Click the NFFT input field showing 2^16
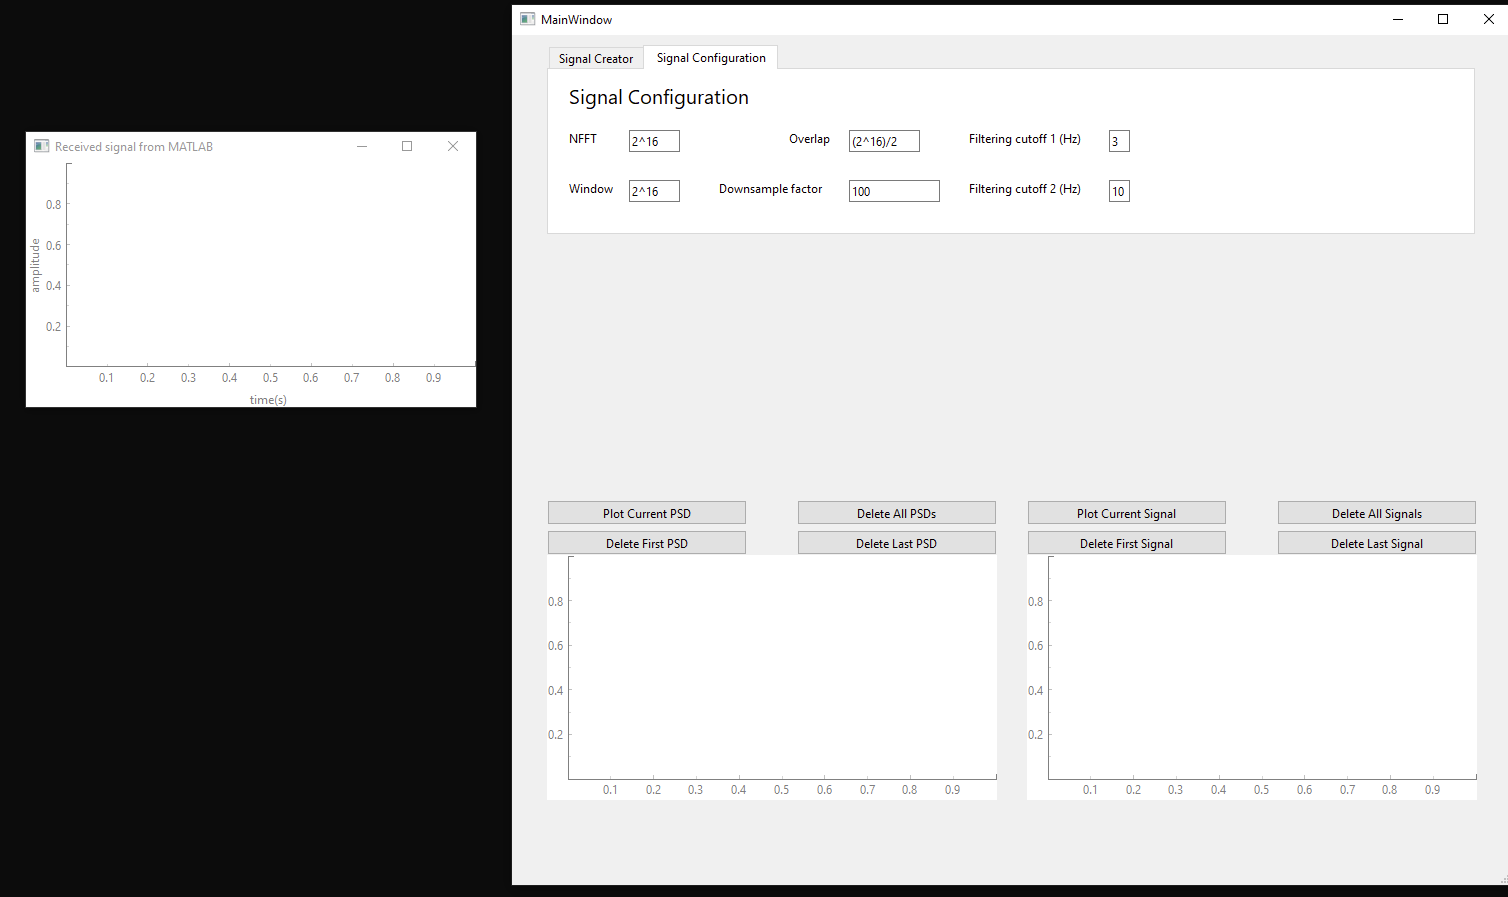 click(653, 140)
